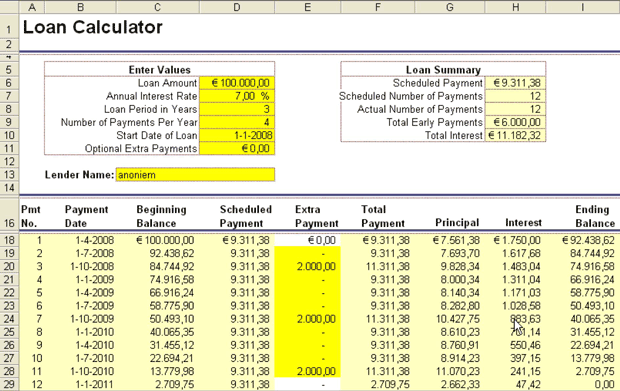Viewport: 620px width, 391px height.
Task: Select the Actual Number of Payments value
Action: (515, 109)
